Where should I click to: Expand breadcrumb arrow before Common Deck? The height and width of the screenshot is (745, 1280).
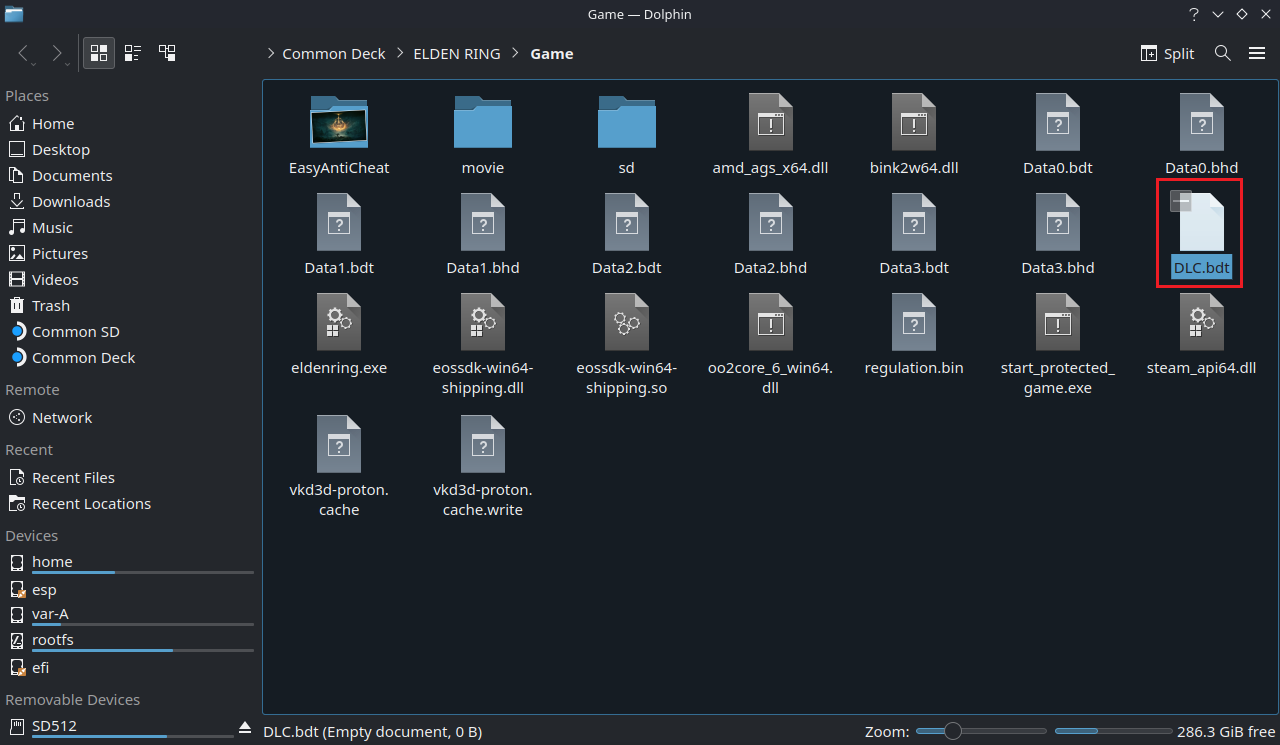pos(271,54)
